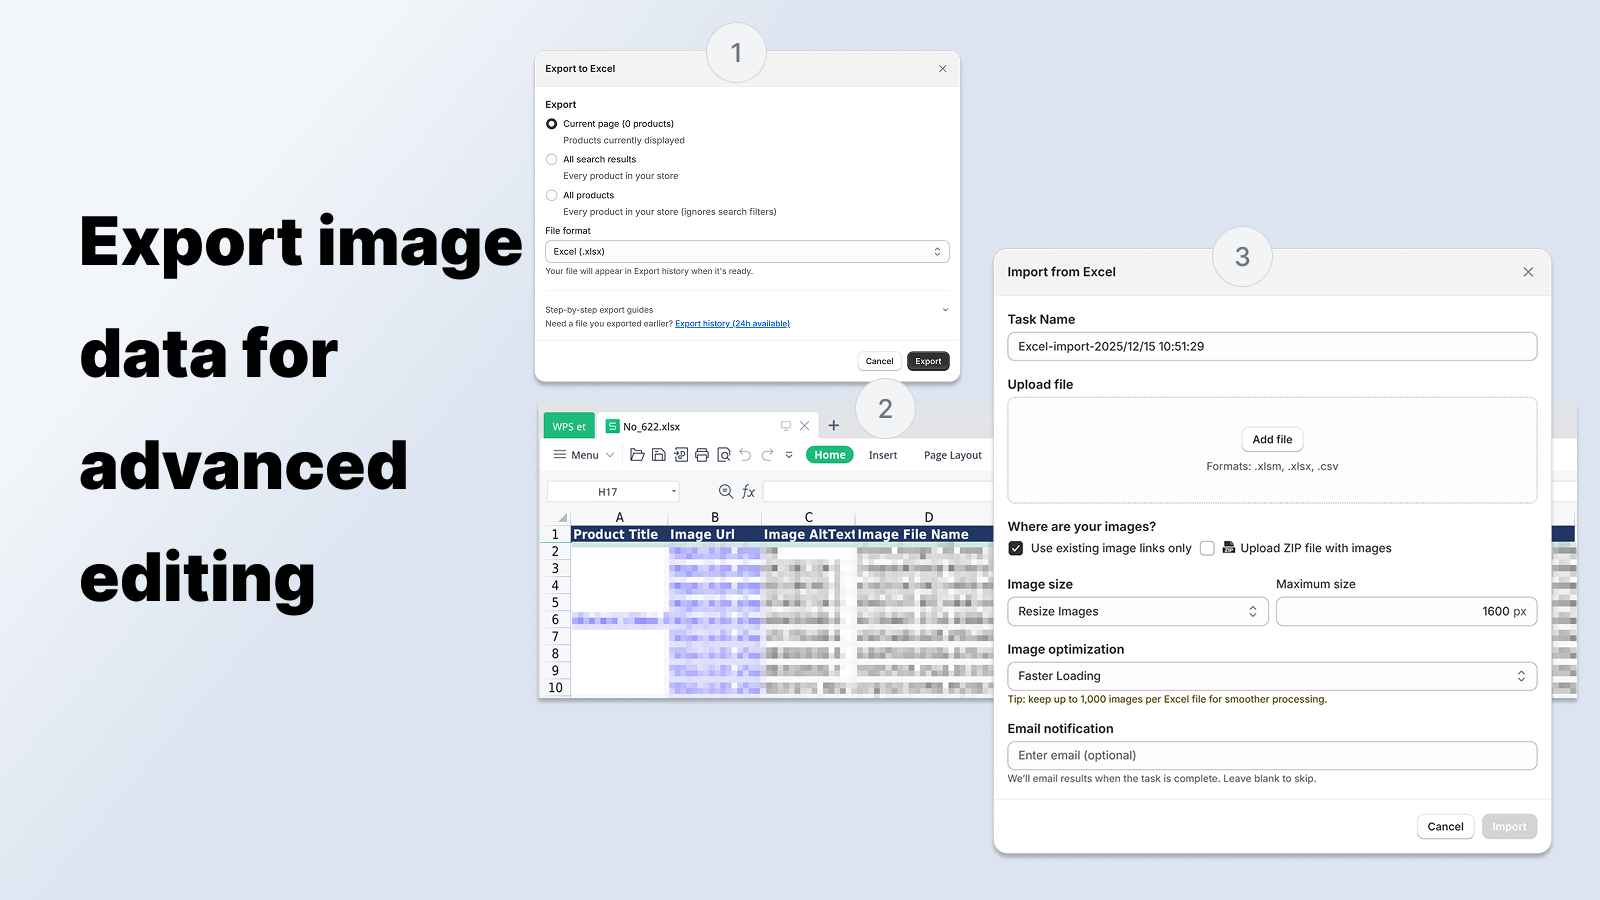Click the zoom magnifier icon near formula bar
This screenshot has width=1600, height=900.
pyautogui.click(x=726, y=491)
